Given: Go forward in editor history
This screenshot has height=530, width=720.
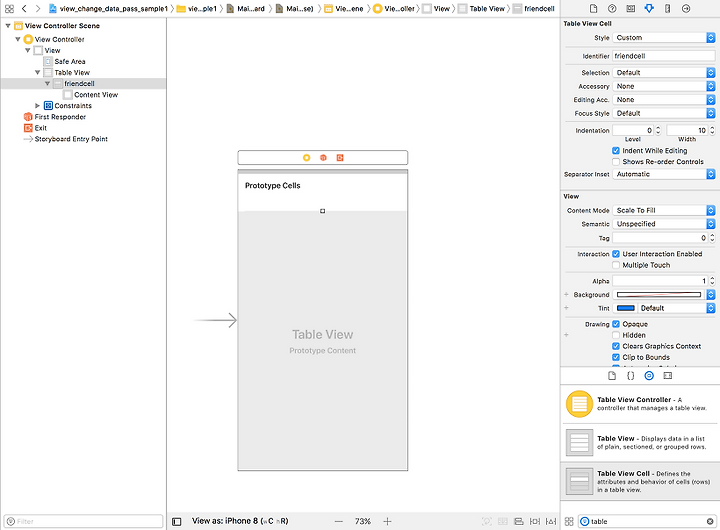Looking at the screenshot, I should click(x=38, y=9).
